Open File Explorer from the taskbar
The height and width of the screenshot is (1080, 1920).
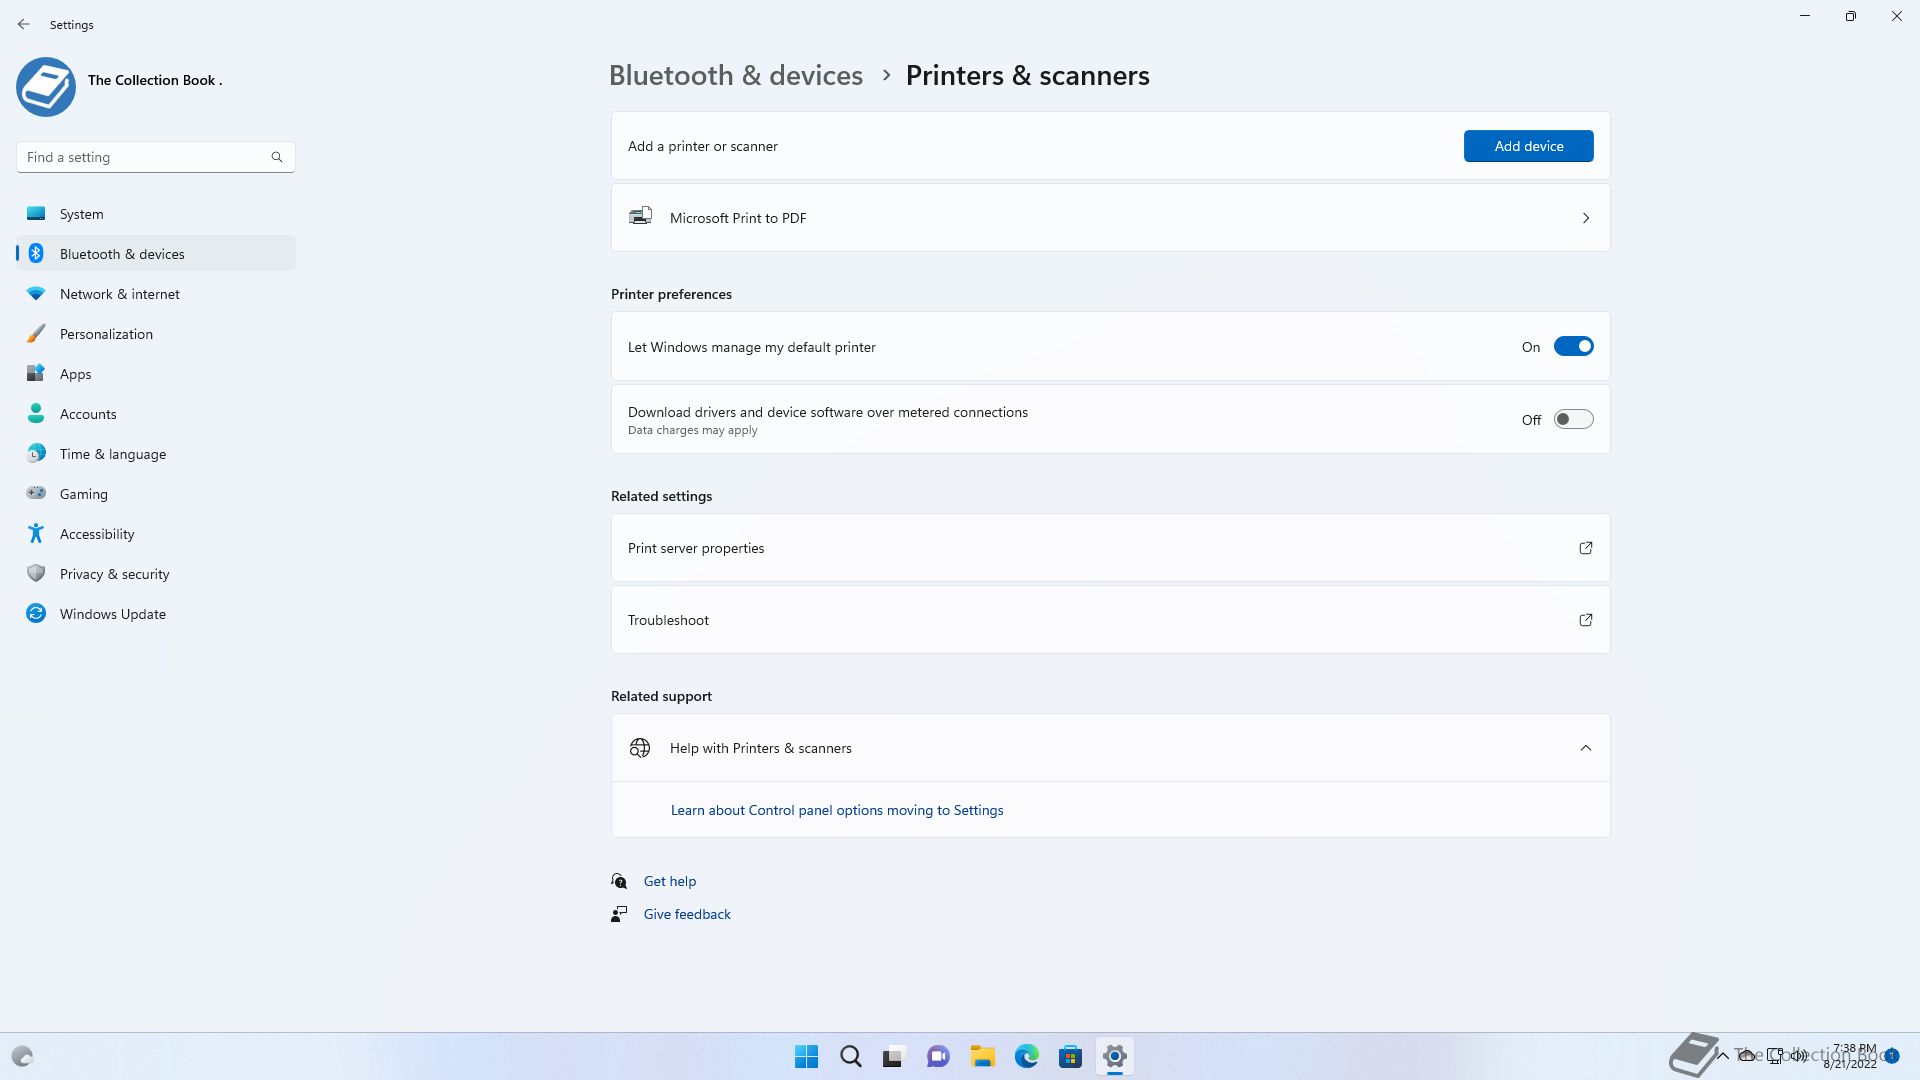pos(982,1056)
